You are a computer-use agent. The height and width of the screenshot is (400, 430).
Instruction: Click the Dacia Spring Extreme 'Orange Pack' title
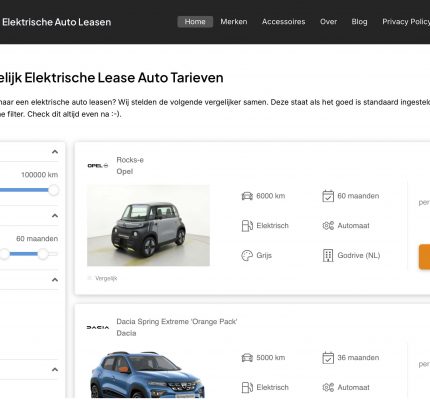click(177, 322)
